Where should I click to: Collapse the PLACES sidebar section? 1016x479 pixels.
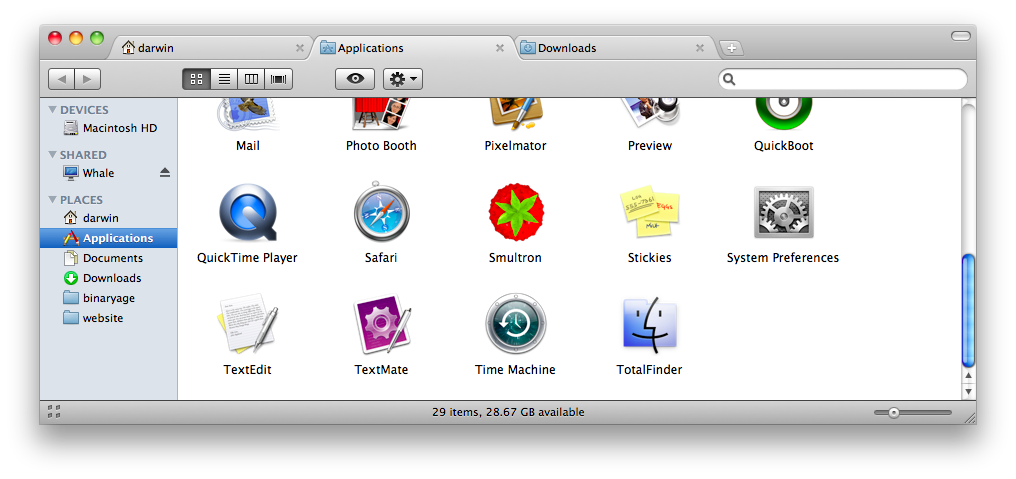point(53,200)
